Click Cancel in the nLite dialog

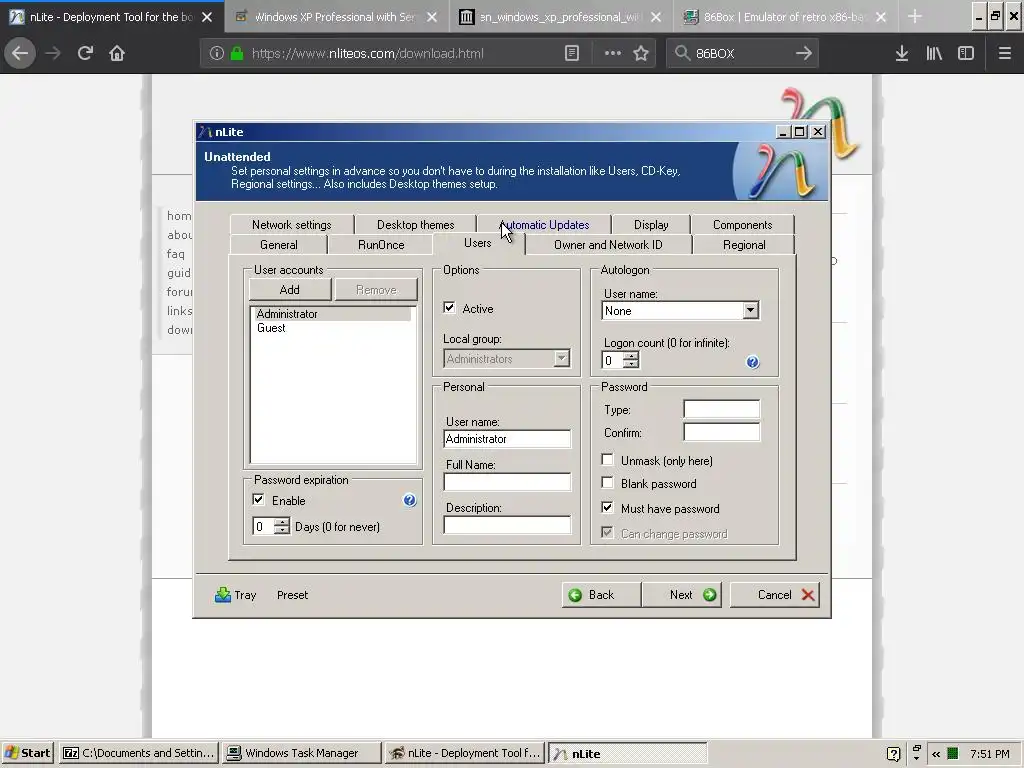pos(775,595)
